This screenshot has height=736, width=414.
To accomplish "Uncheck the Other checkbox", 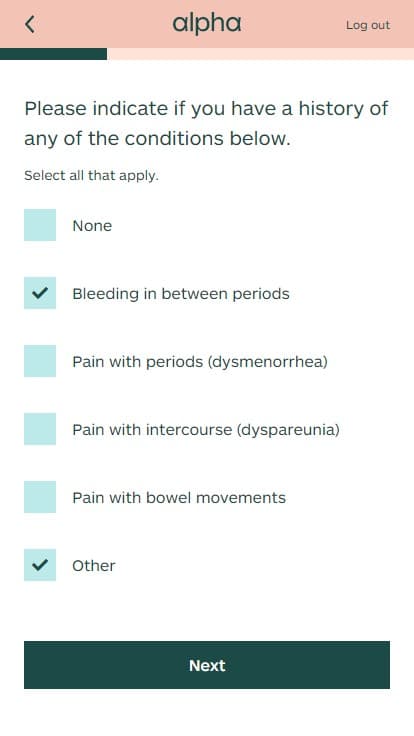I will point(40,565).
